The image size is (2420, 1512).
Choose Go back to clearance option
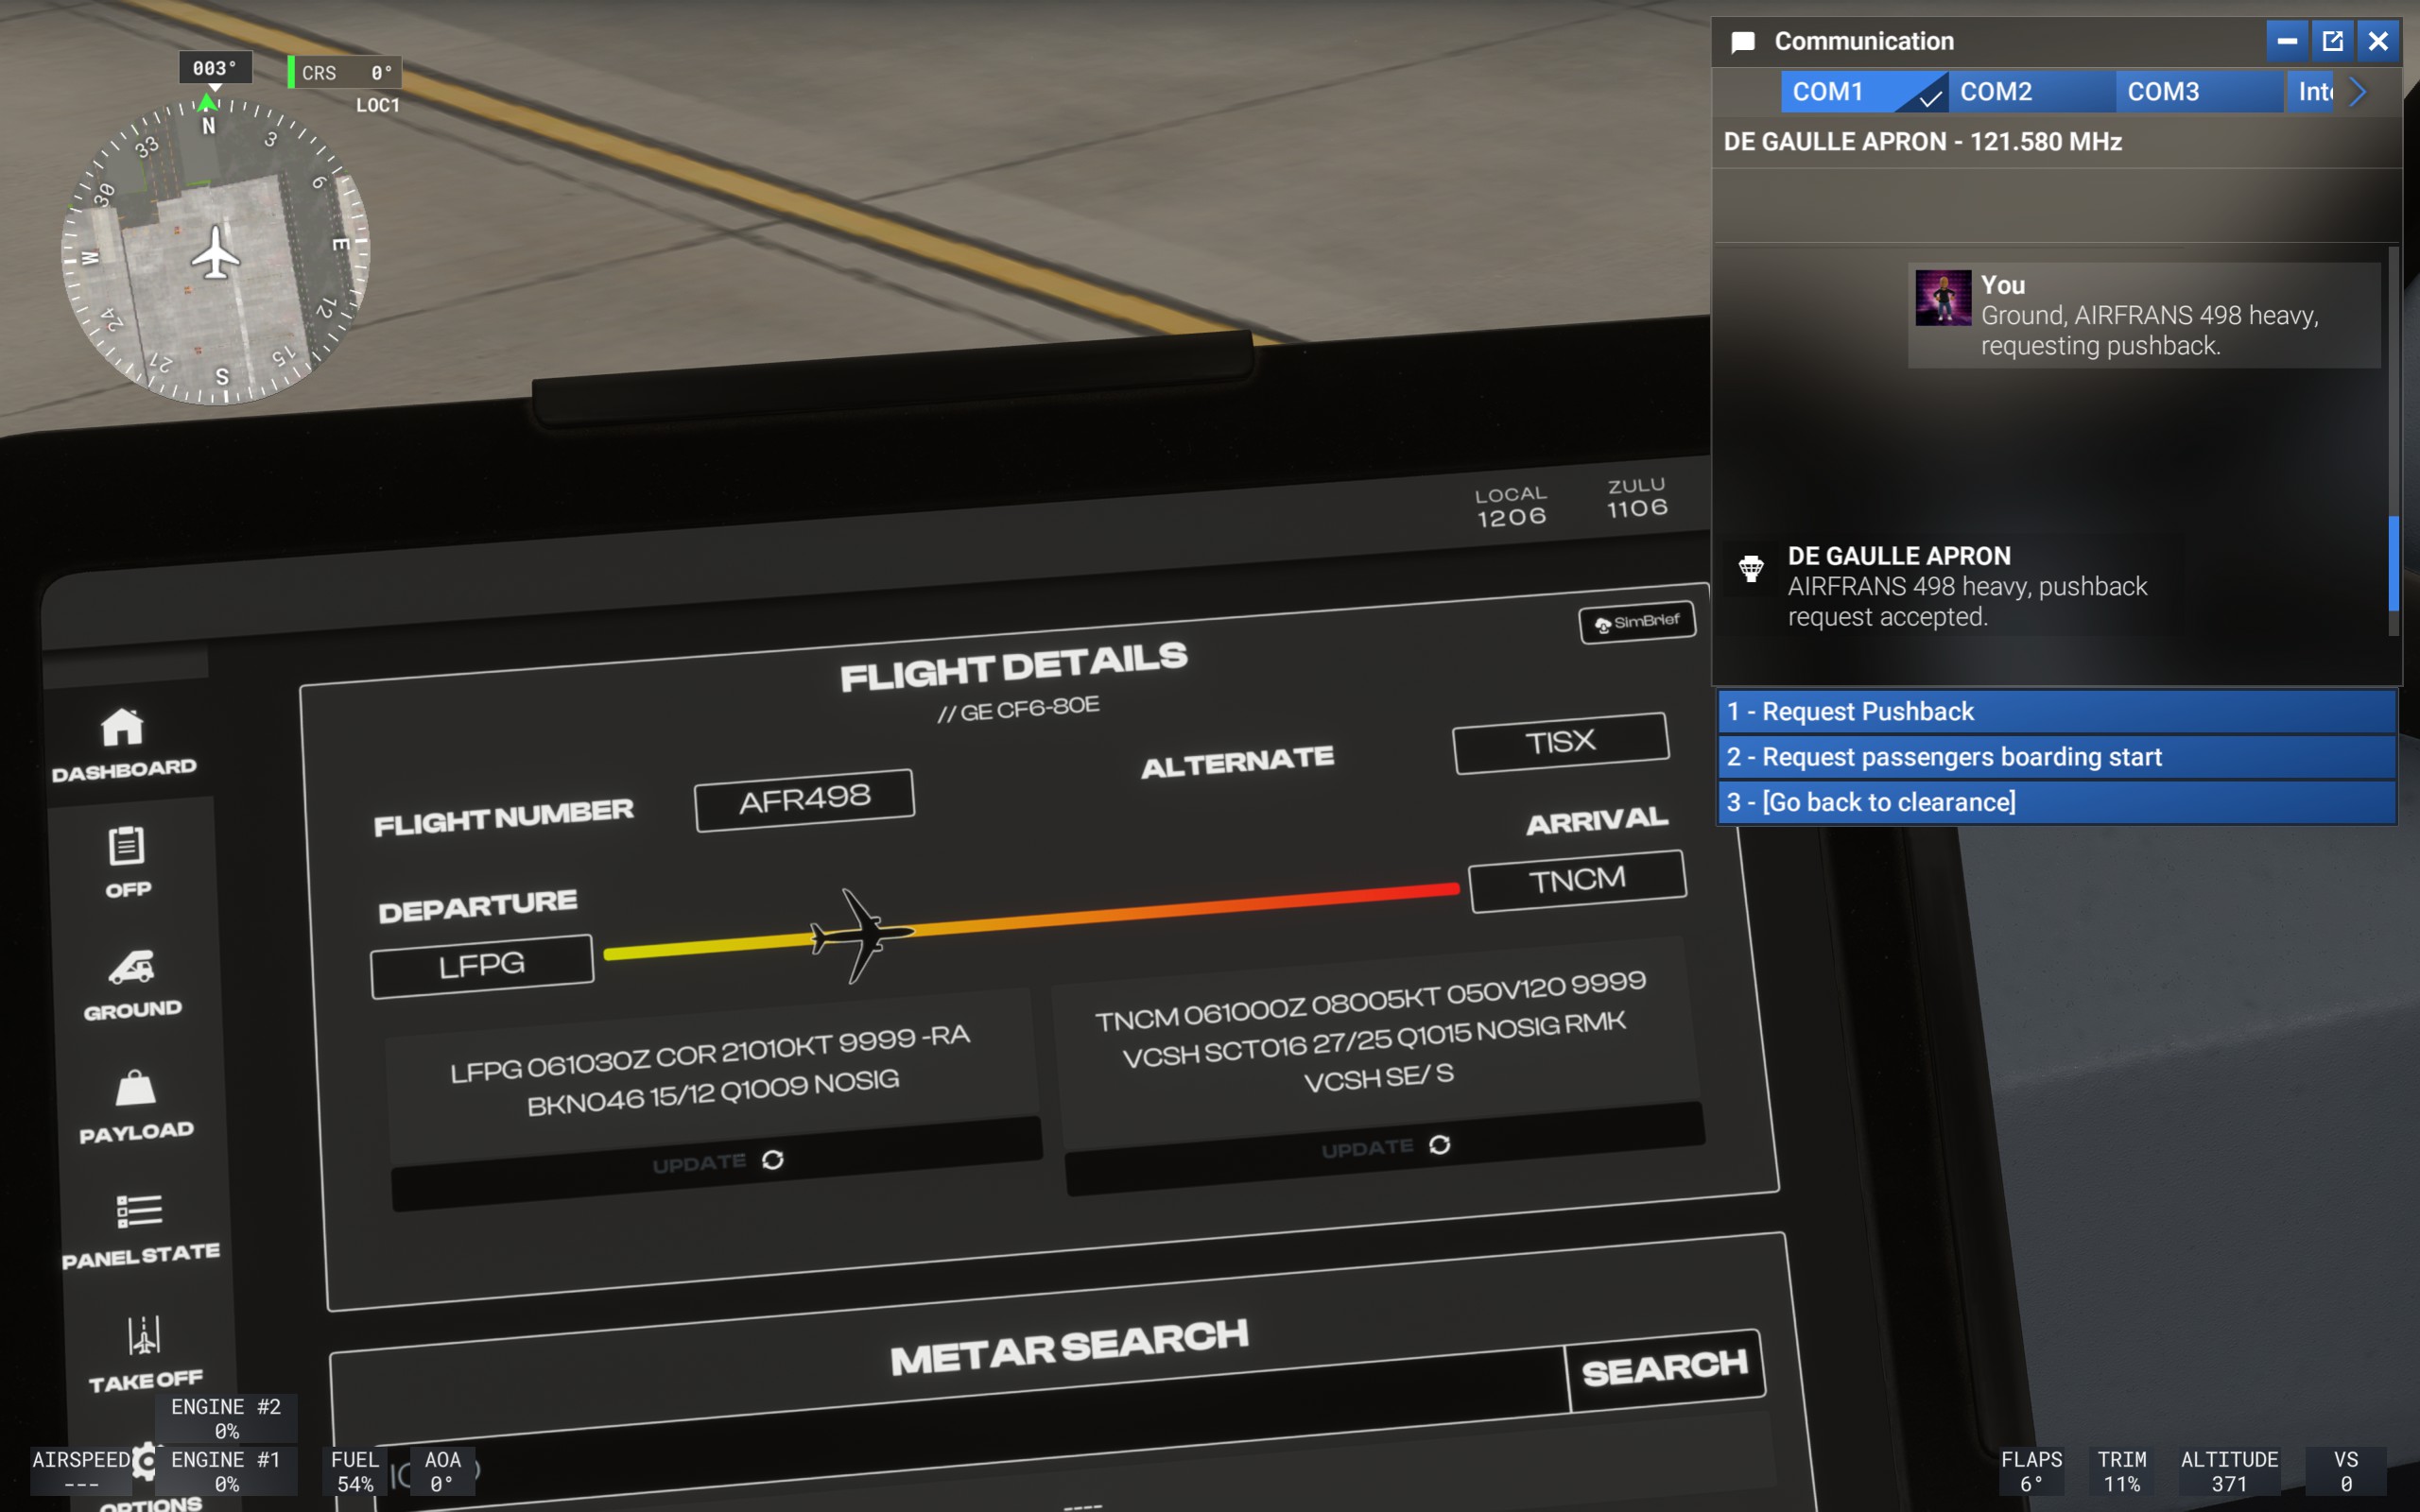[2056, 802]
